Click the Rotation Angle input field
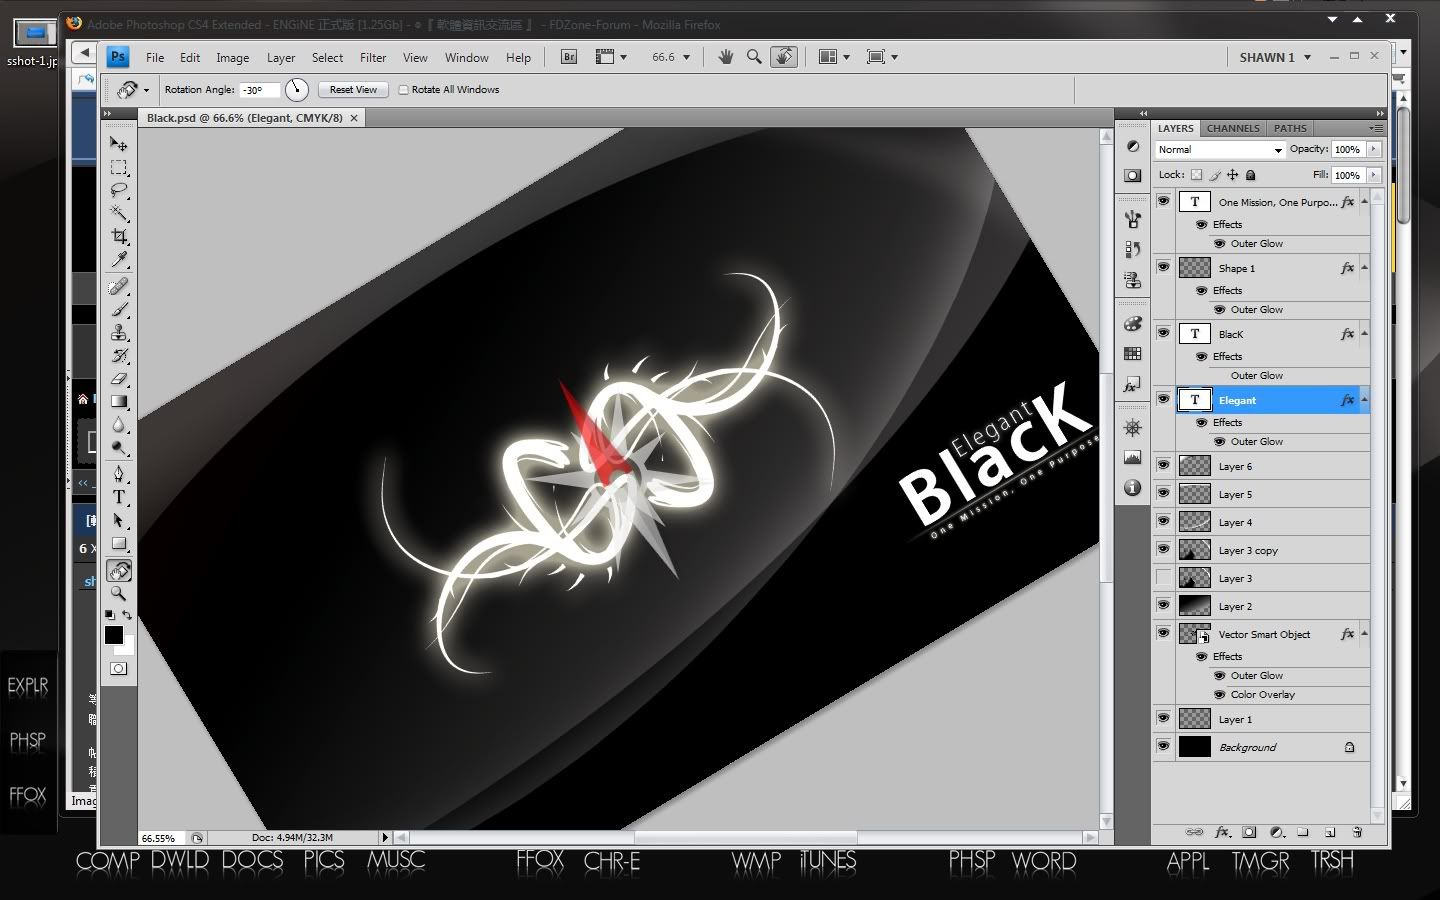The image size is (1440, 900). click(260, 90)
